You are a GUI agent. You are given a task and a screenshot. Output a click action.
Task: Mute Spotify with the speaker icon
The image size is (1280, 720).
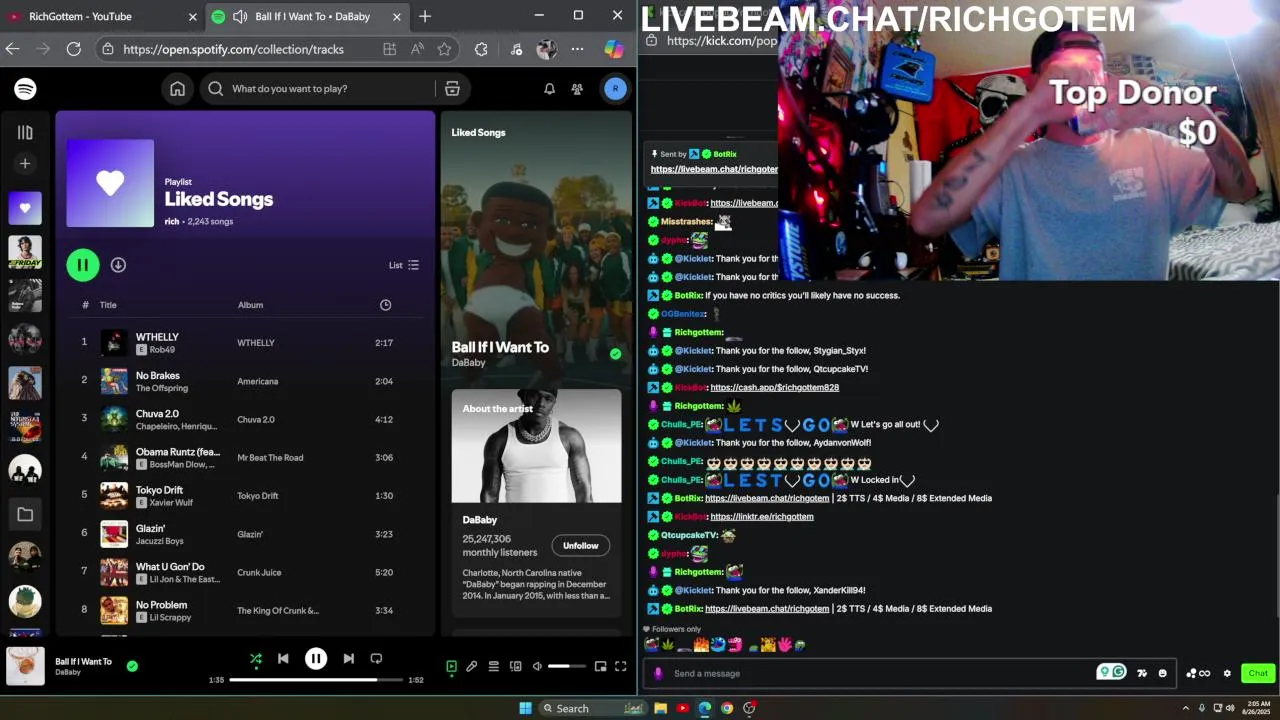pyautogui.click(x=537, y=666)
